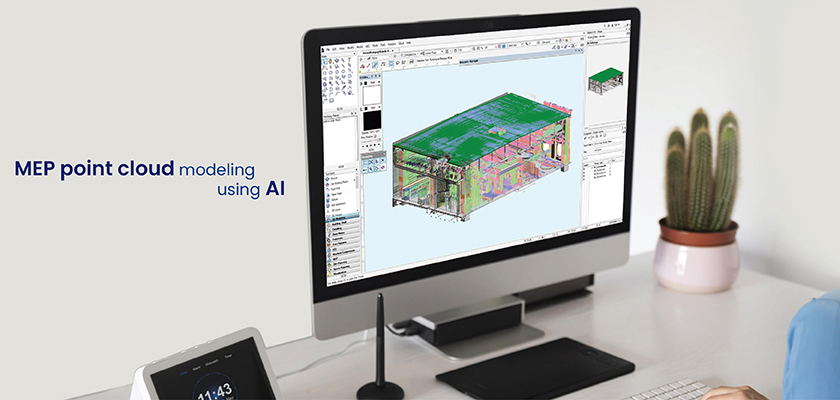Open the Modify menu
The width and height of the screenshot is (840, 400).
tap(350, 48)
